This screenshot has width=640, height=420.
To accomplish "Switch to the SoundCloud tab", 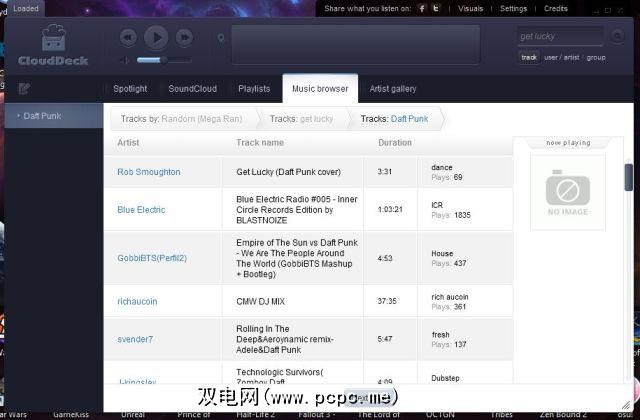I will pos(193,89).
